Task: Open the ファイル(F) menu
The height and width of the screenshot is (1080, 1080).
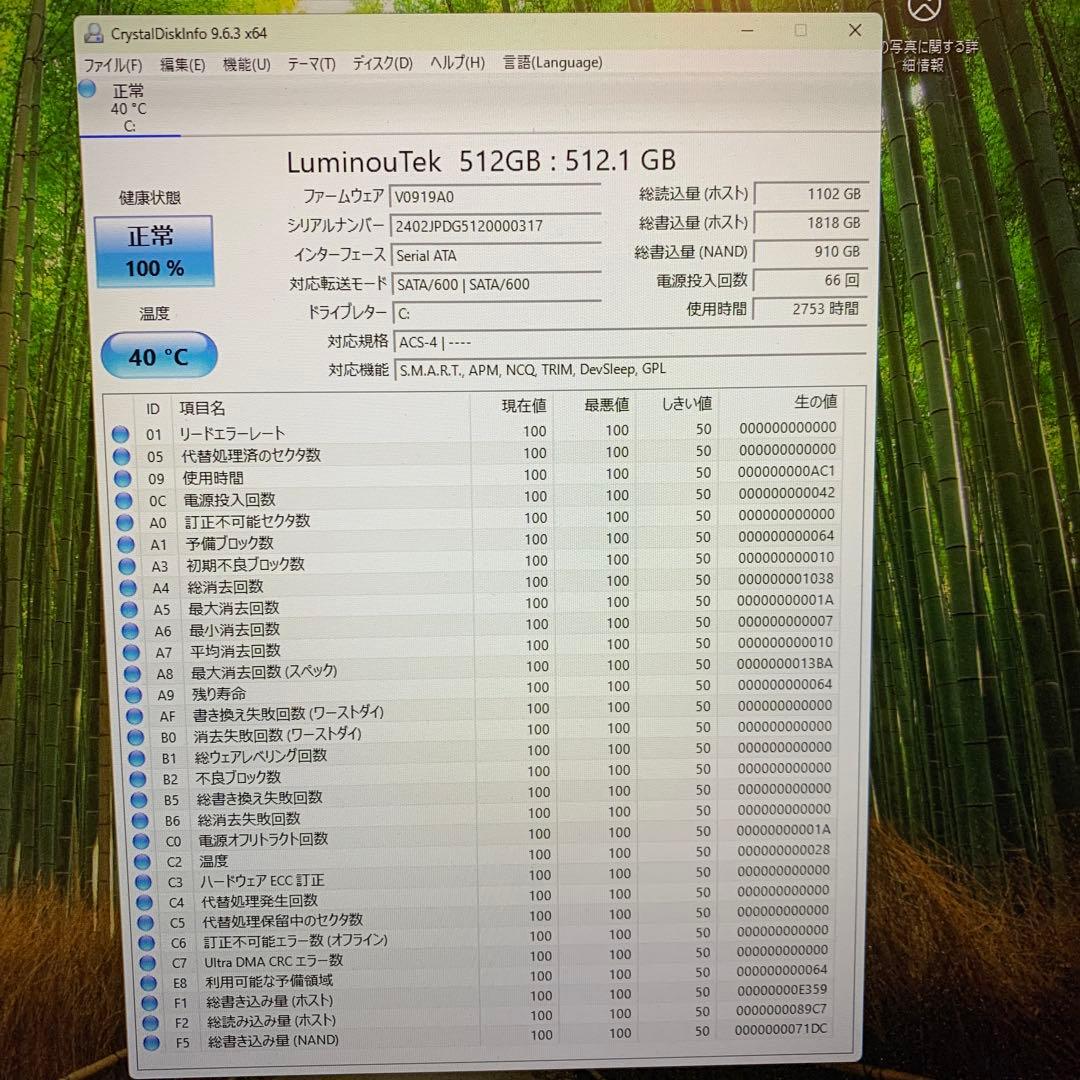Action: pos(112,62)
